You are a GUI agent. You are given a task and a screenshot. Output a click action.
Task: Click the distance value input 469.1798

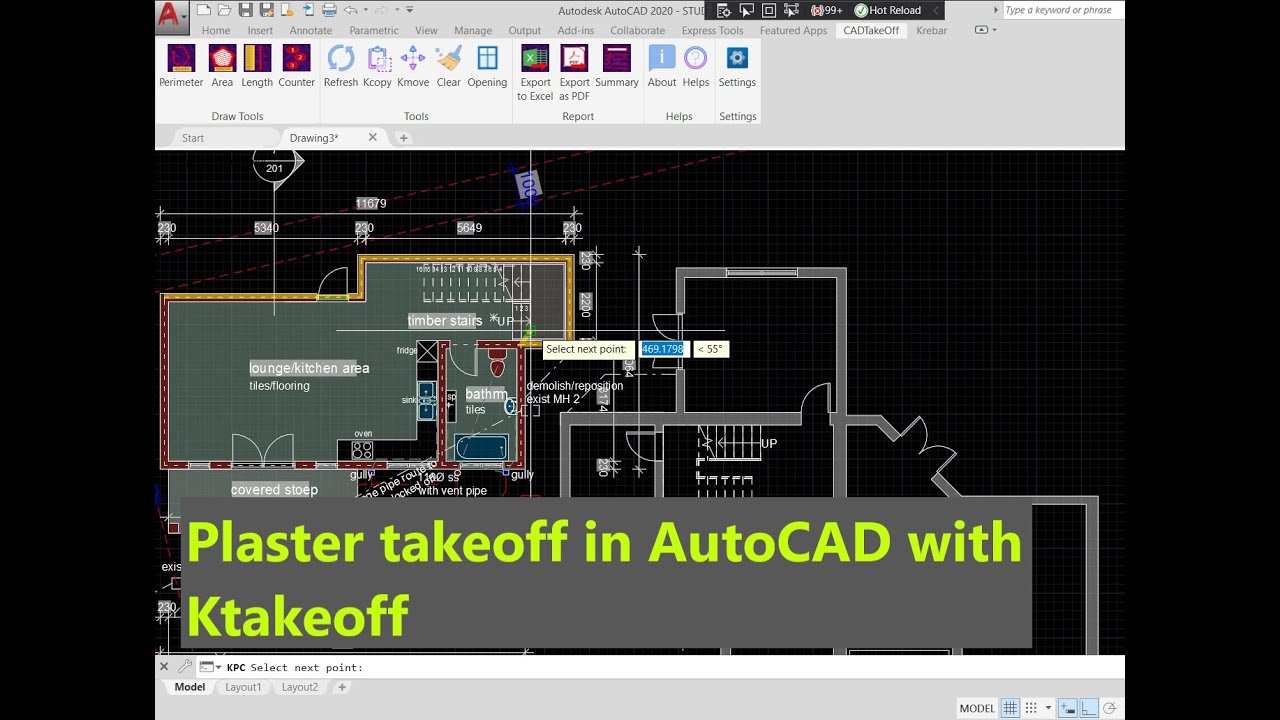click(x=662, y=349)
